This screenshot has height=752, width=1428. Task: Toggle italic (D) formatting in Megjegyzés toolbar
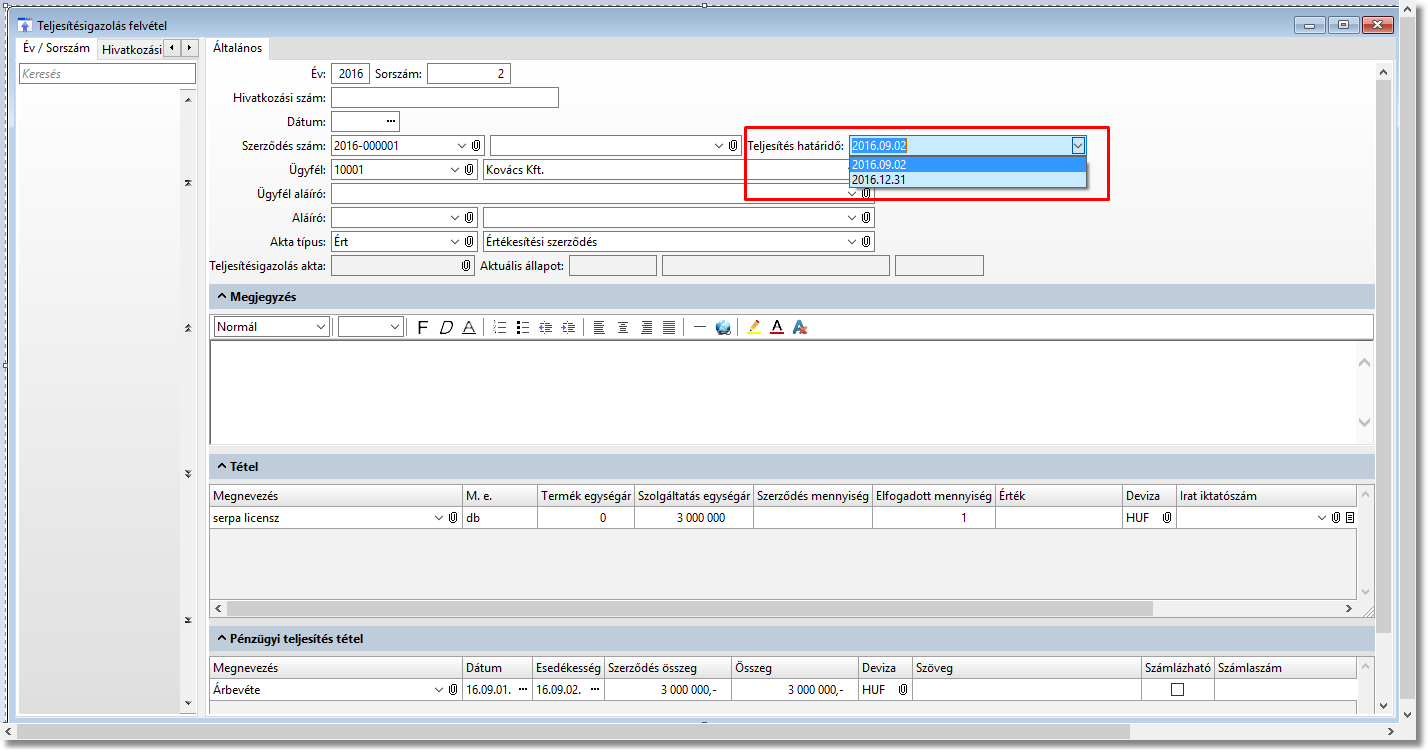446,327
